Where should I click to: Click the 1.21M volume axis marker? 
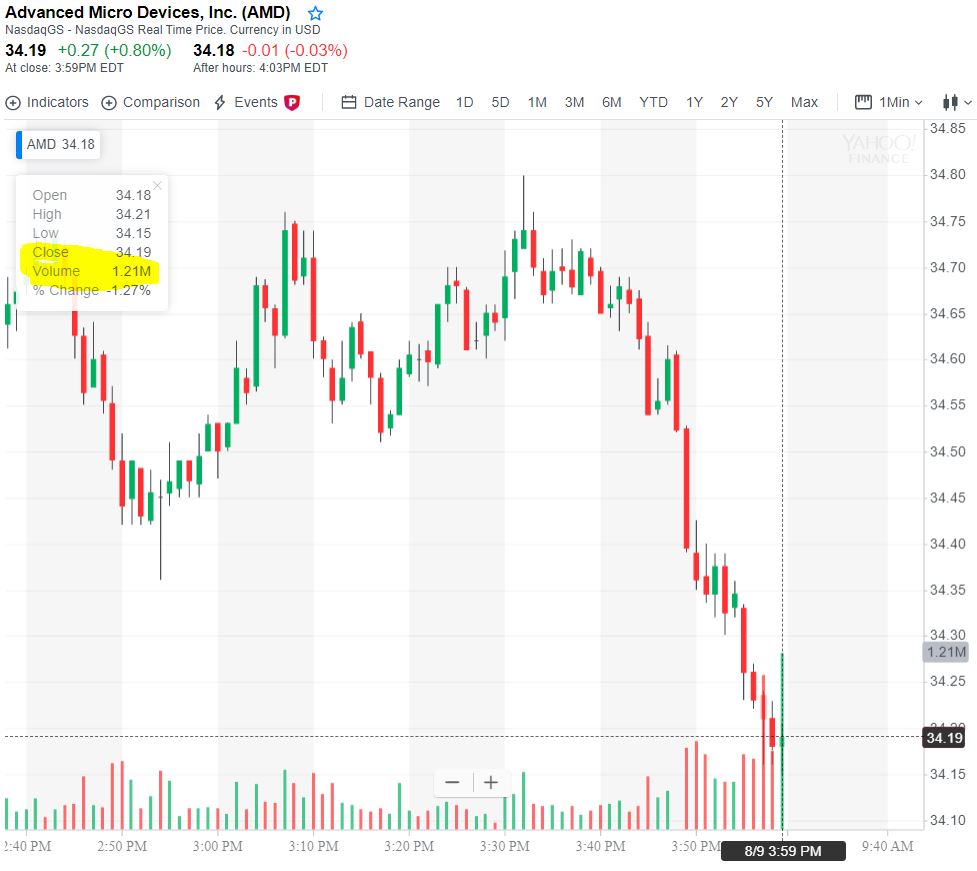point(945,652)
